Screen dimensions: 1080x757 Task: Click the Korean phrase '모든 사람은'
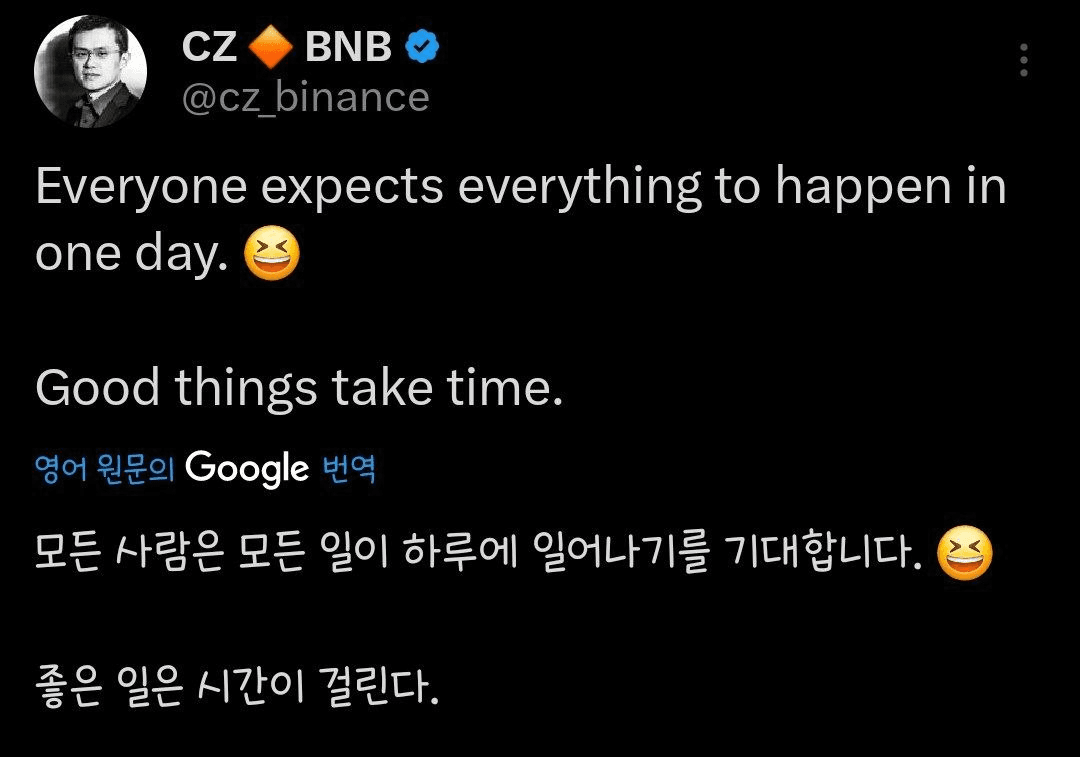[129, 552]
